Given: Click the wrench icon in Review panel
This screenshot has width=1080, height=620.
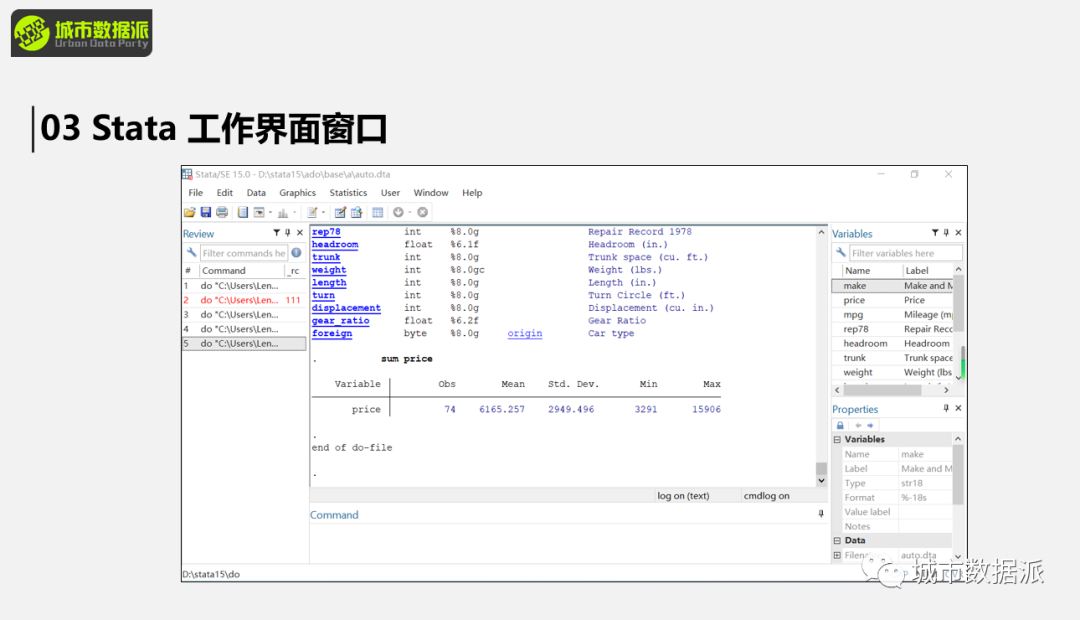Looking at the screenshot, I should [191, 253].
